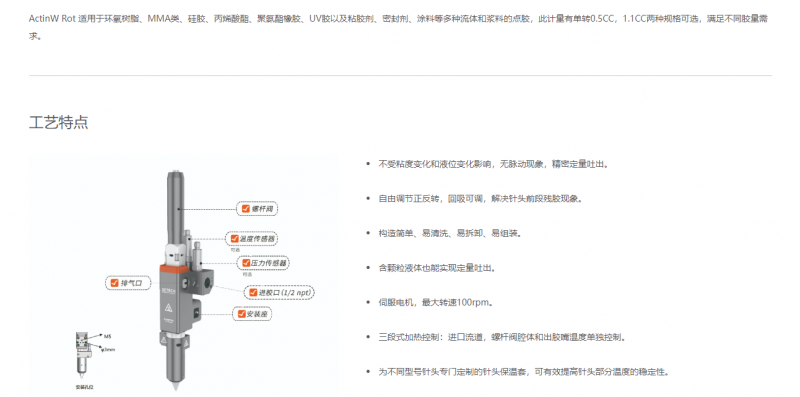Click the bullet about 伺服电机 100rpm speed
The height and width of the screenshot is (397, 800).
point(436,303)
